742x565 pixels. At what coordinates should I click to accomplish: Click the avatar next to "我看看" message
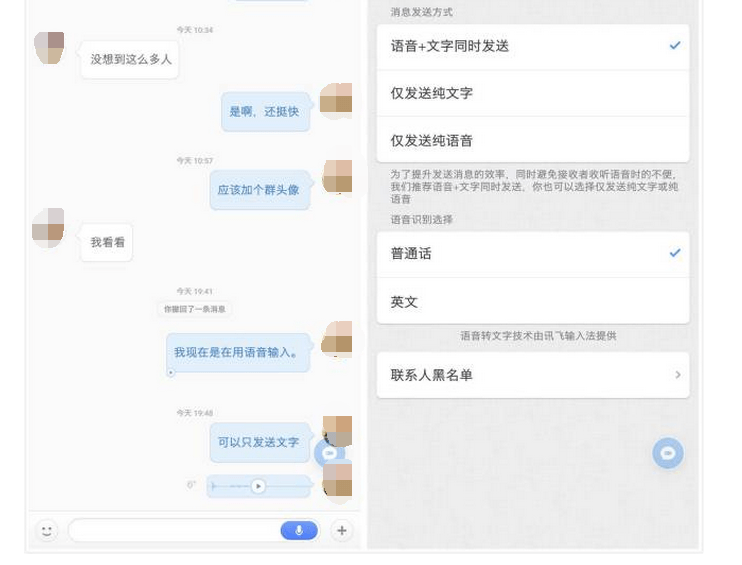[x=48, y=228]
